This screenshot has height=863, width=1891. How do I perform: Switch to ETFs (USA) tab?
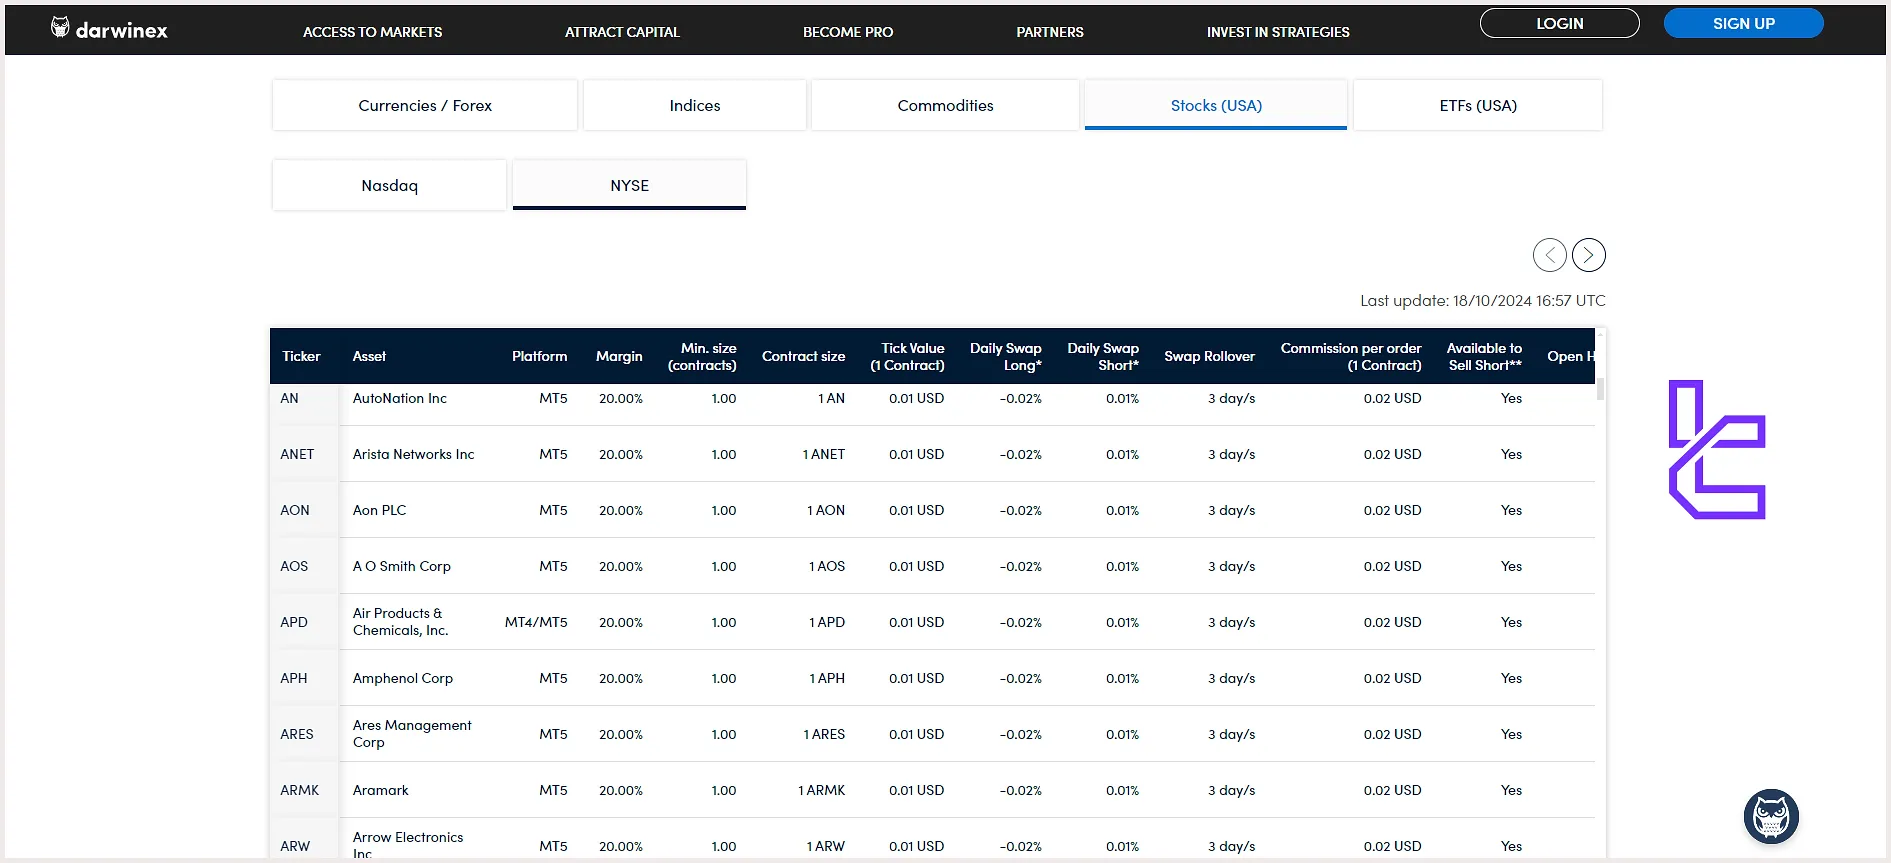1478,105
